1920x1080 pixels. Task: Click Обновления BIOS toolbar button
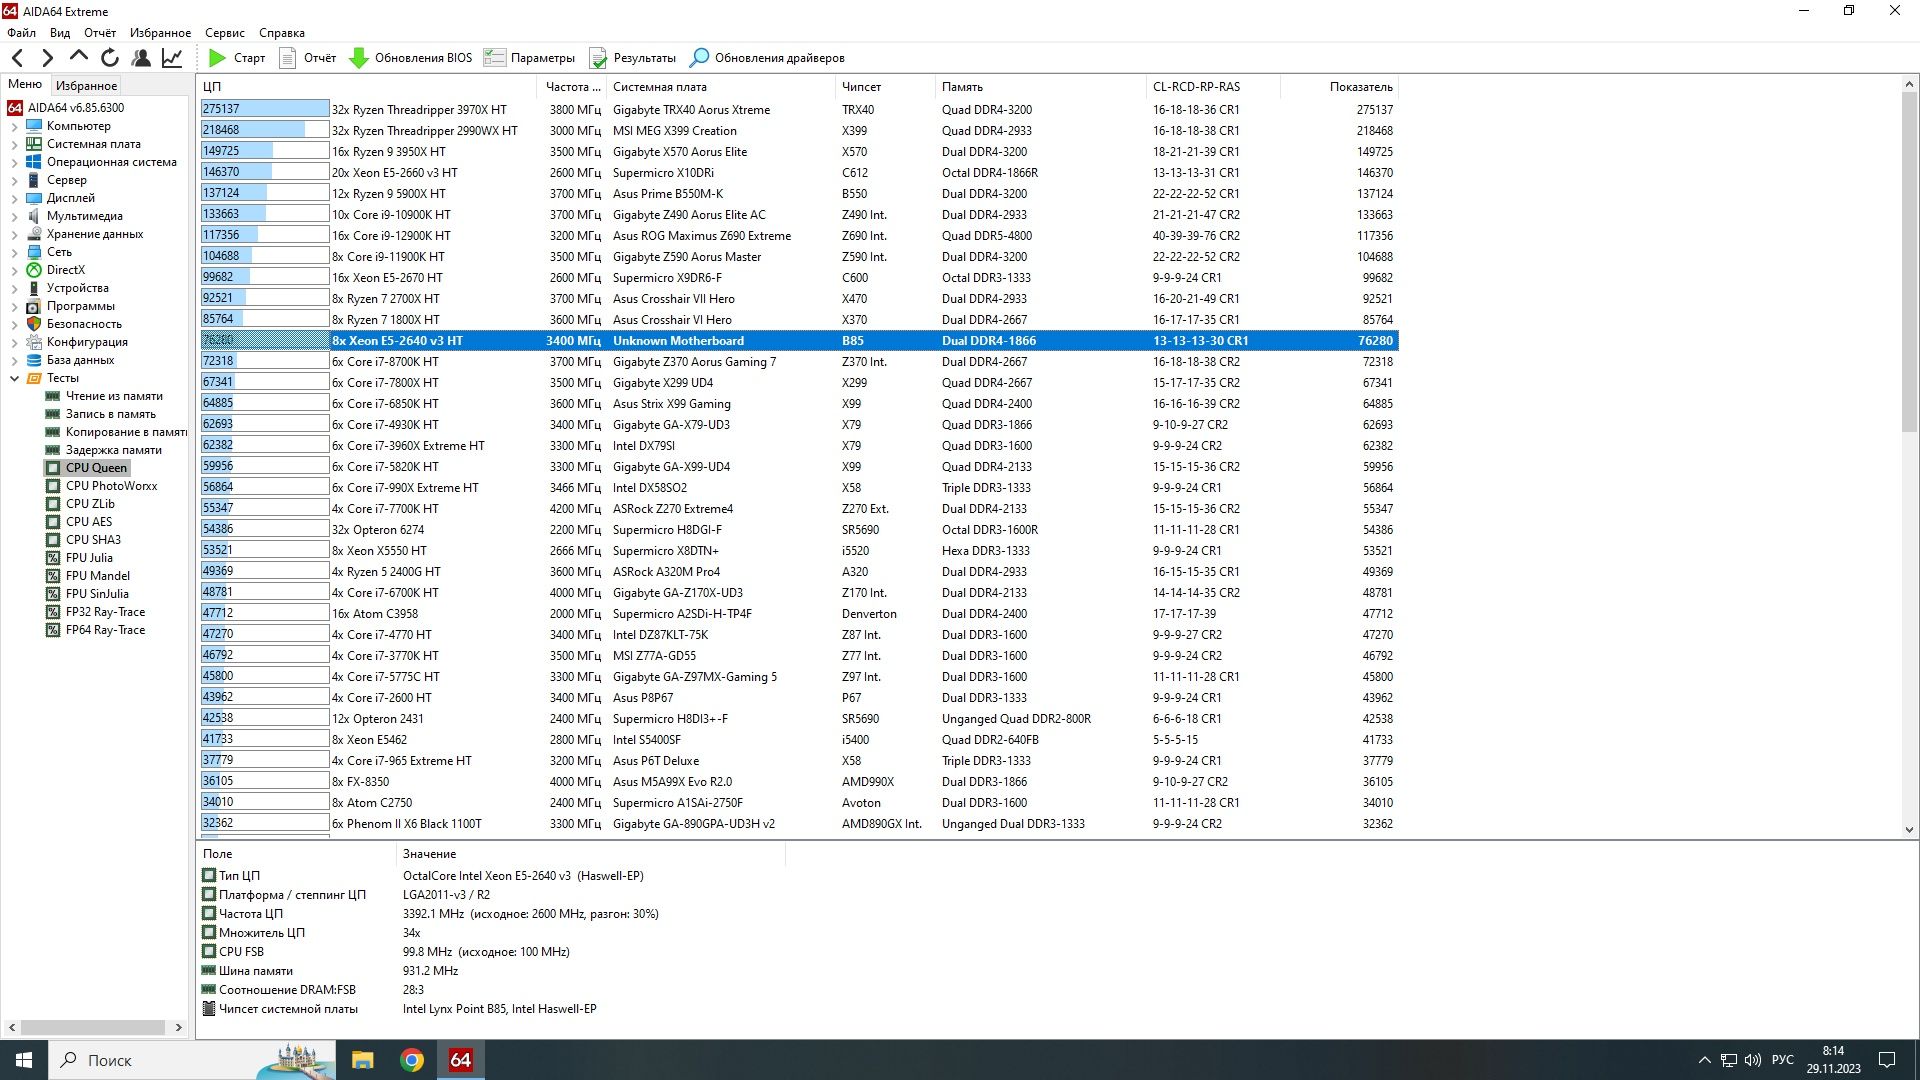(410, 58)
